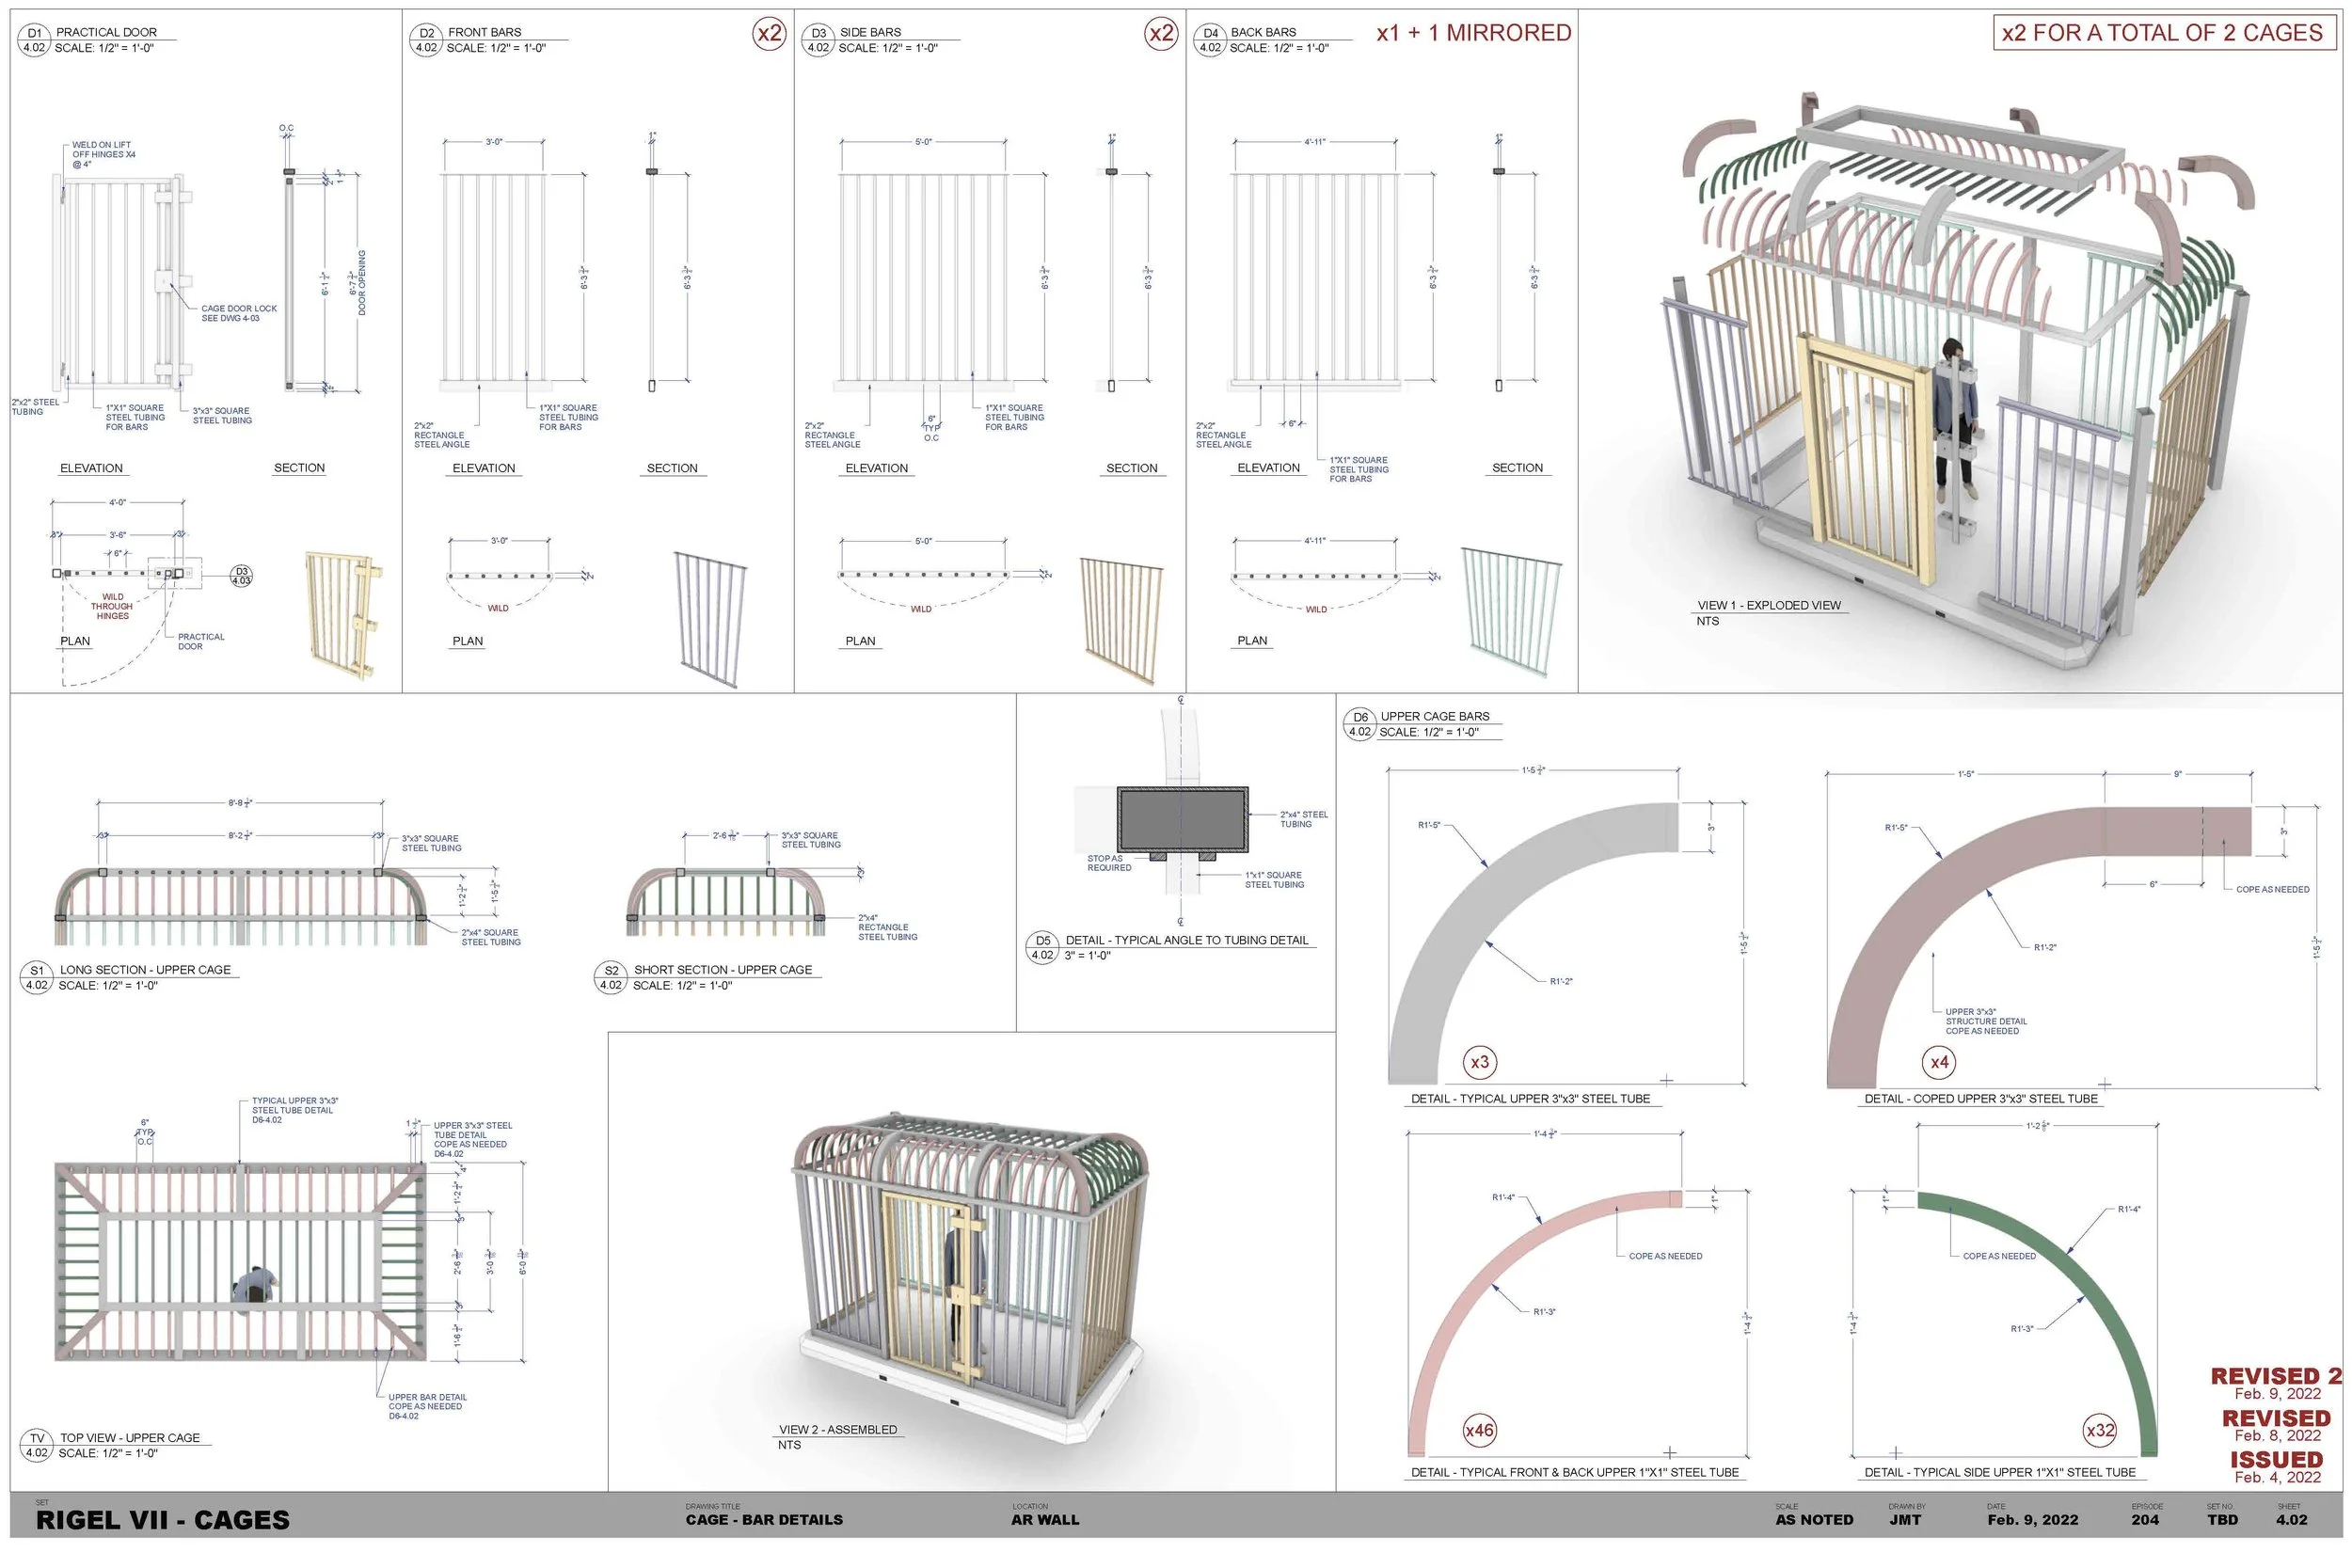Screen dimensions: 2352x1568
Task: Click the x32 quantity circle
Action: point(2100,1430)
